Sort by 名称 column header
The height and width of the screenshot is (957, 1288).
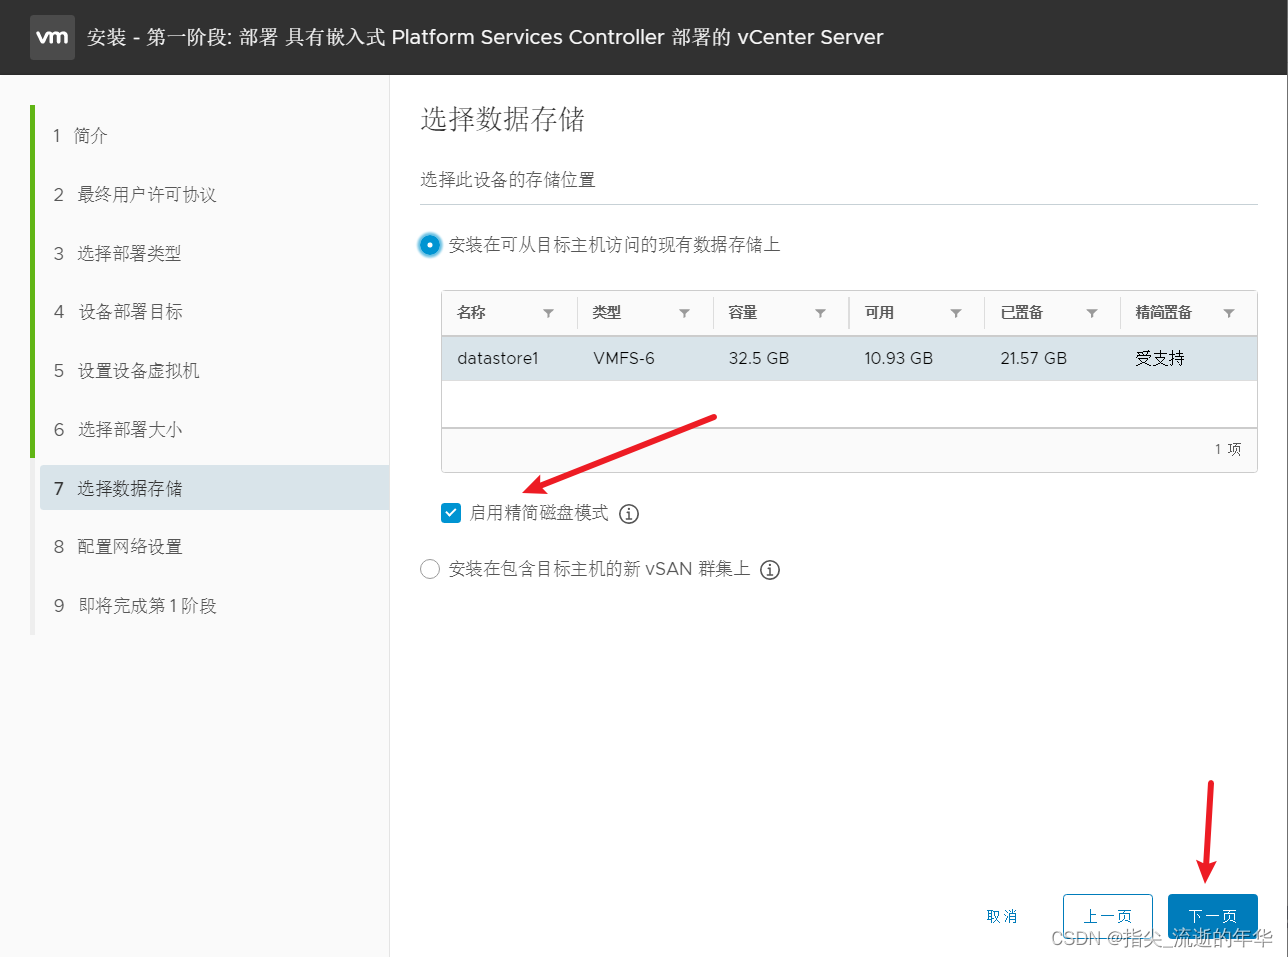point(471,313)
